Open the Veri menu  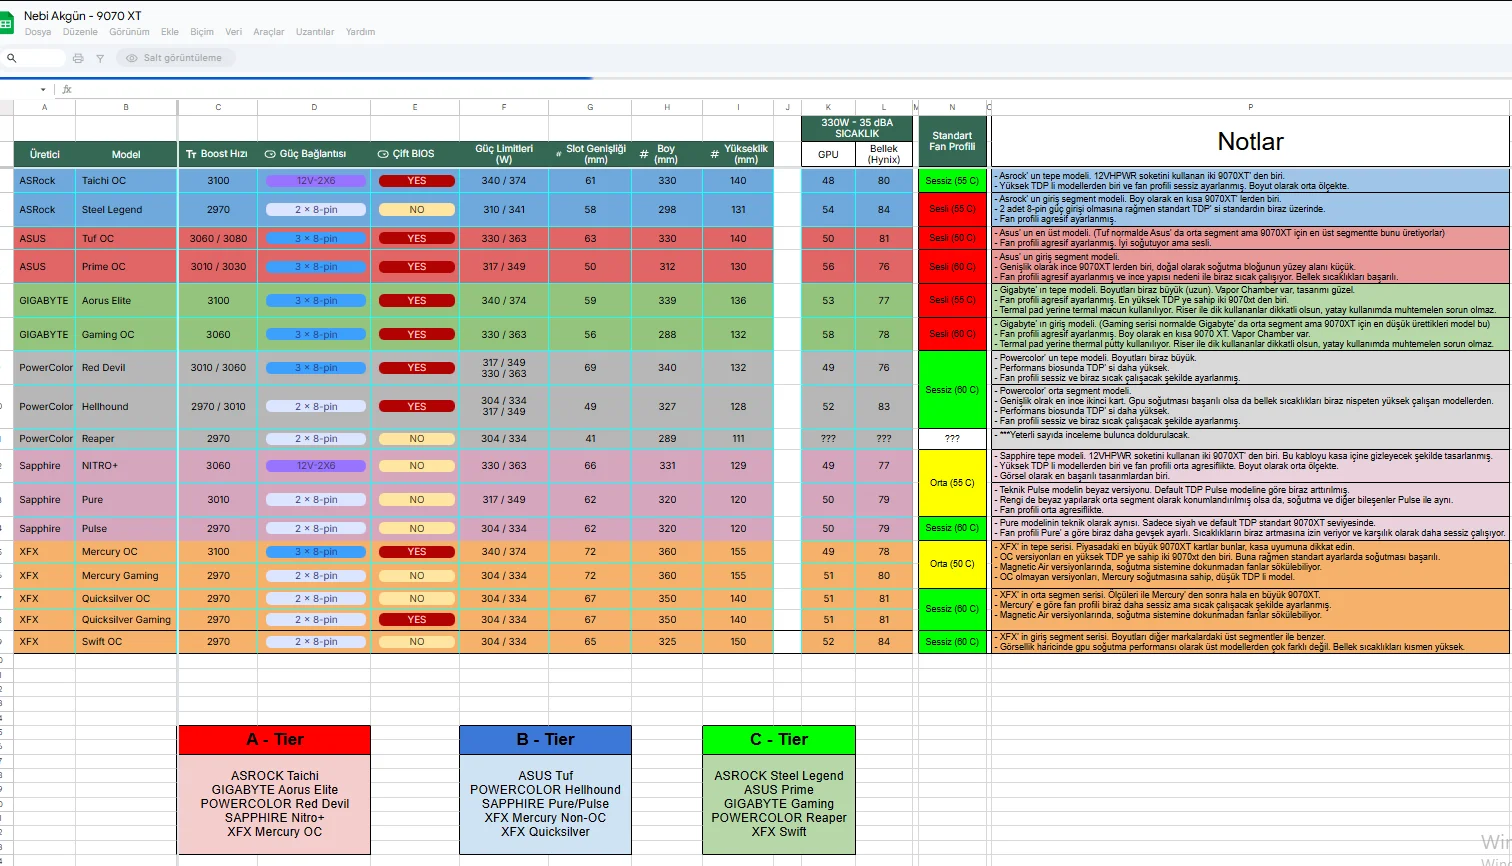234,32
